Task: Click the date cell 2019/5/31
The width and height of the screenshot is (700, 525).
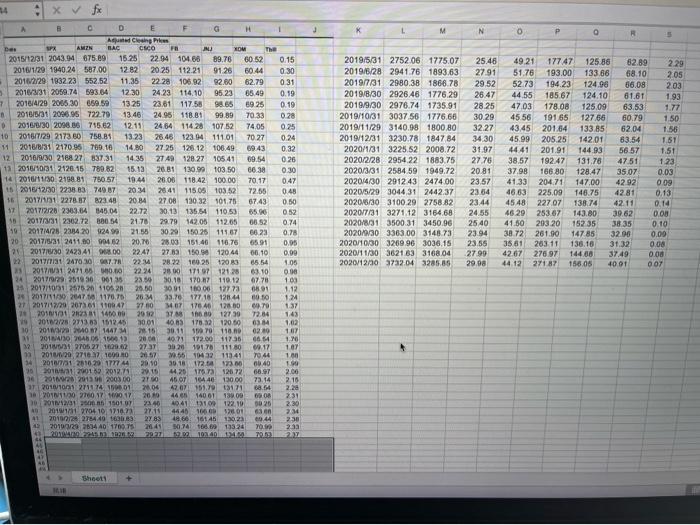Action: coord(363,60)
